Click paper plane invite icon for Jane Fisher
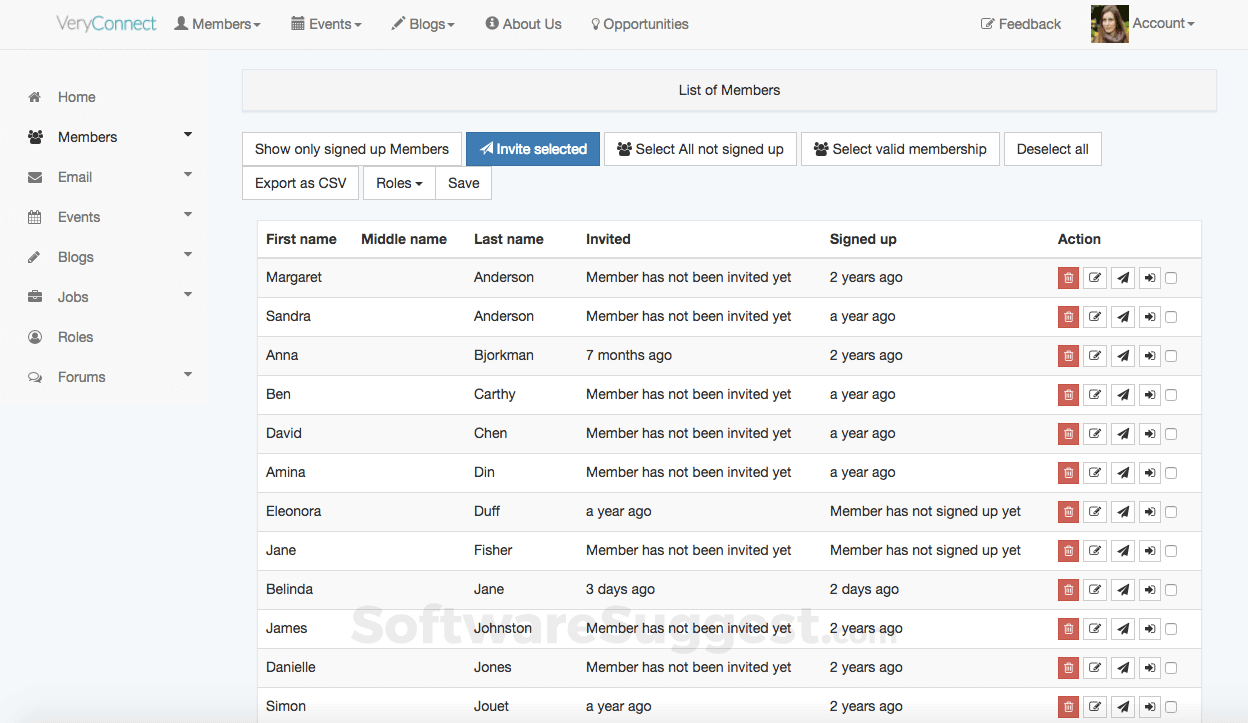Viewport: 1248px width, 723px height. (1123, 551)
